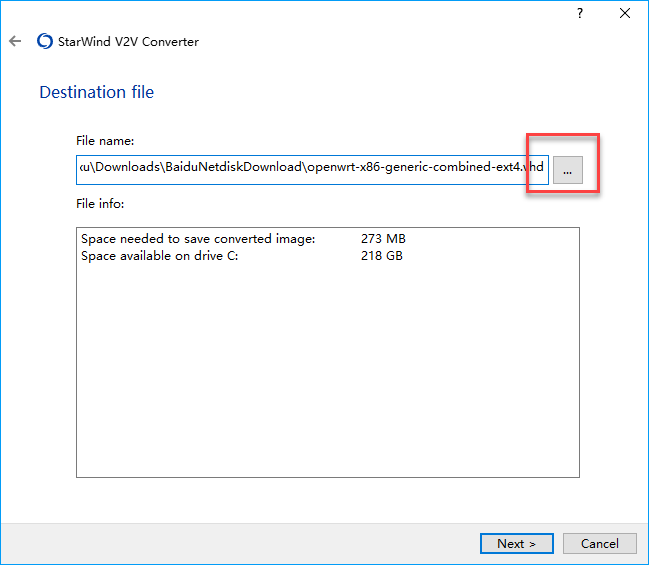Cancel the conversion wizard
Image resolution: width=649 pixels, height=565 pixels.
coord(599,543)
